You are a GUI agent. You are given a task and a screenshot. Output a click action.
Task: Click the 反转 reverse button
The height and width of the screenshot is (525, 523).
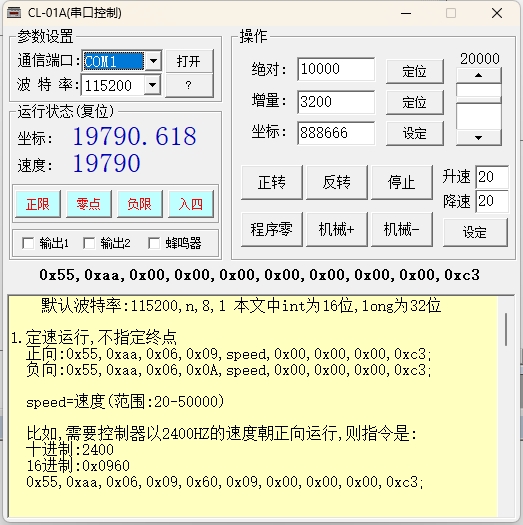click(x=337, y=182)
